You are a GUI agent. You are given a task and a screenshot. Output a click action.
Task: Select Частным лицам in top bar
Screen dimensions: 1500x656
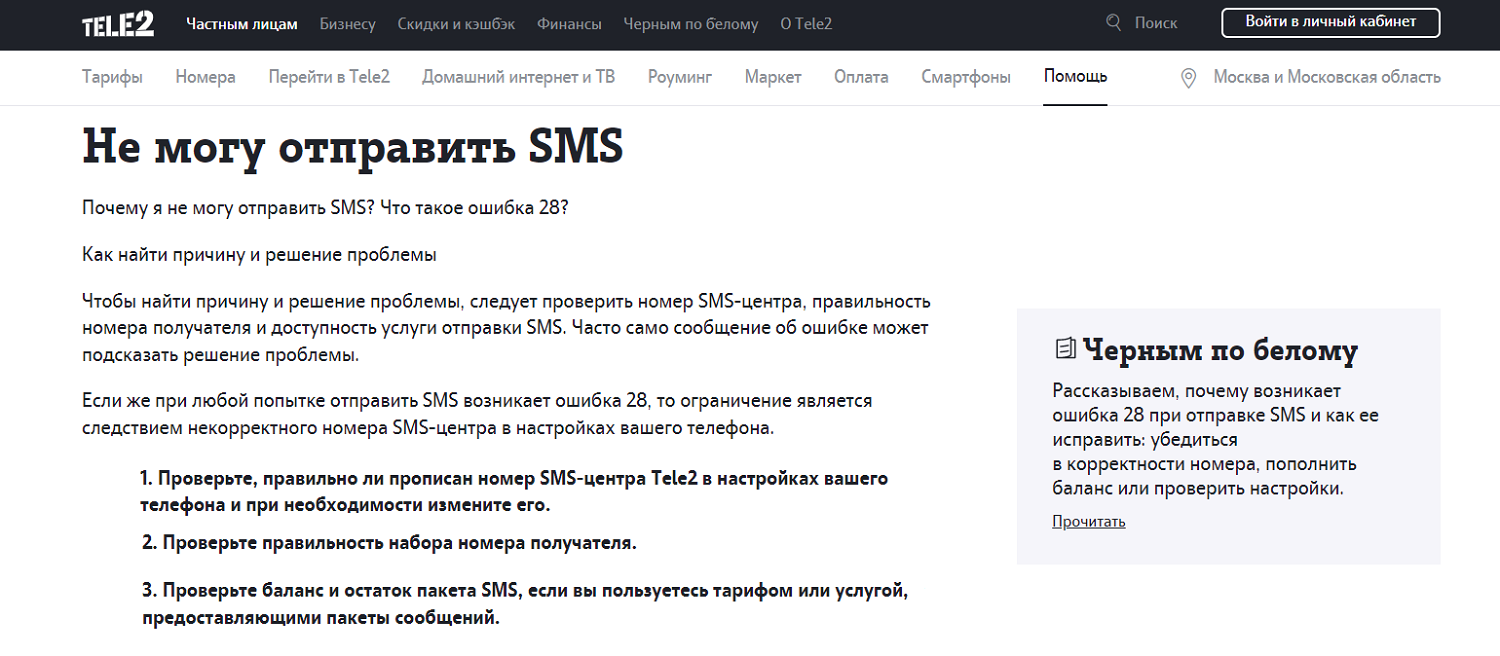(x=242, y=23)
